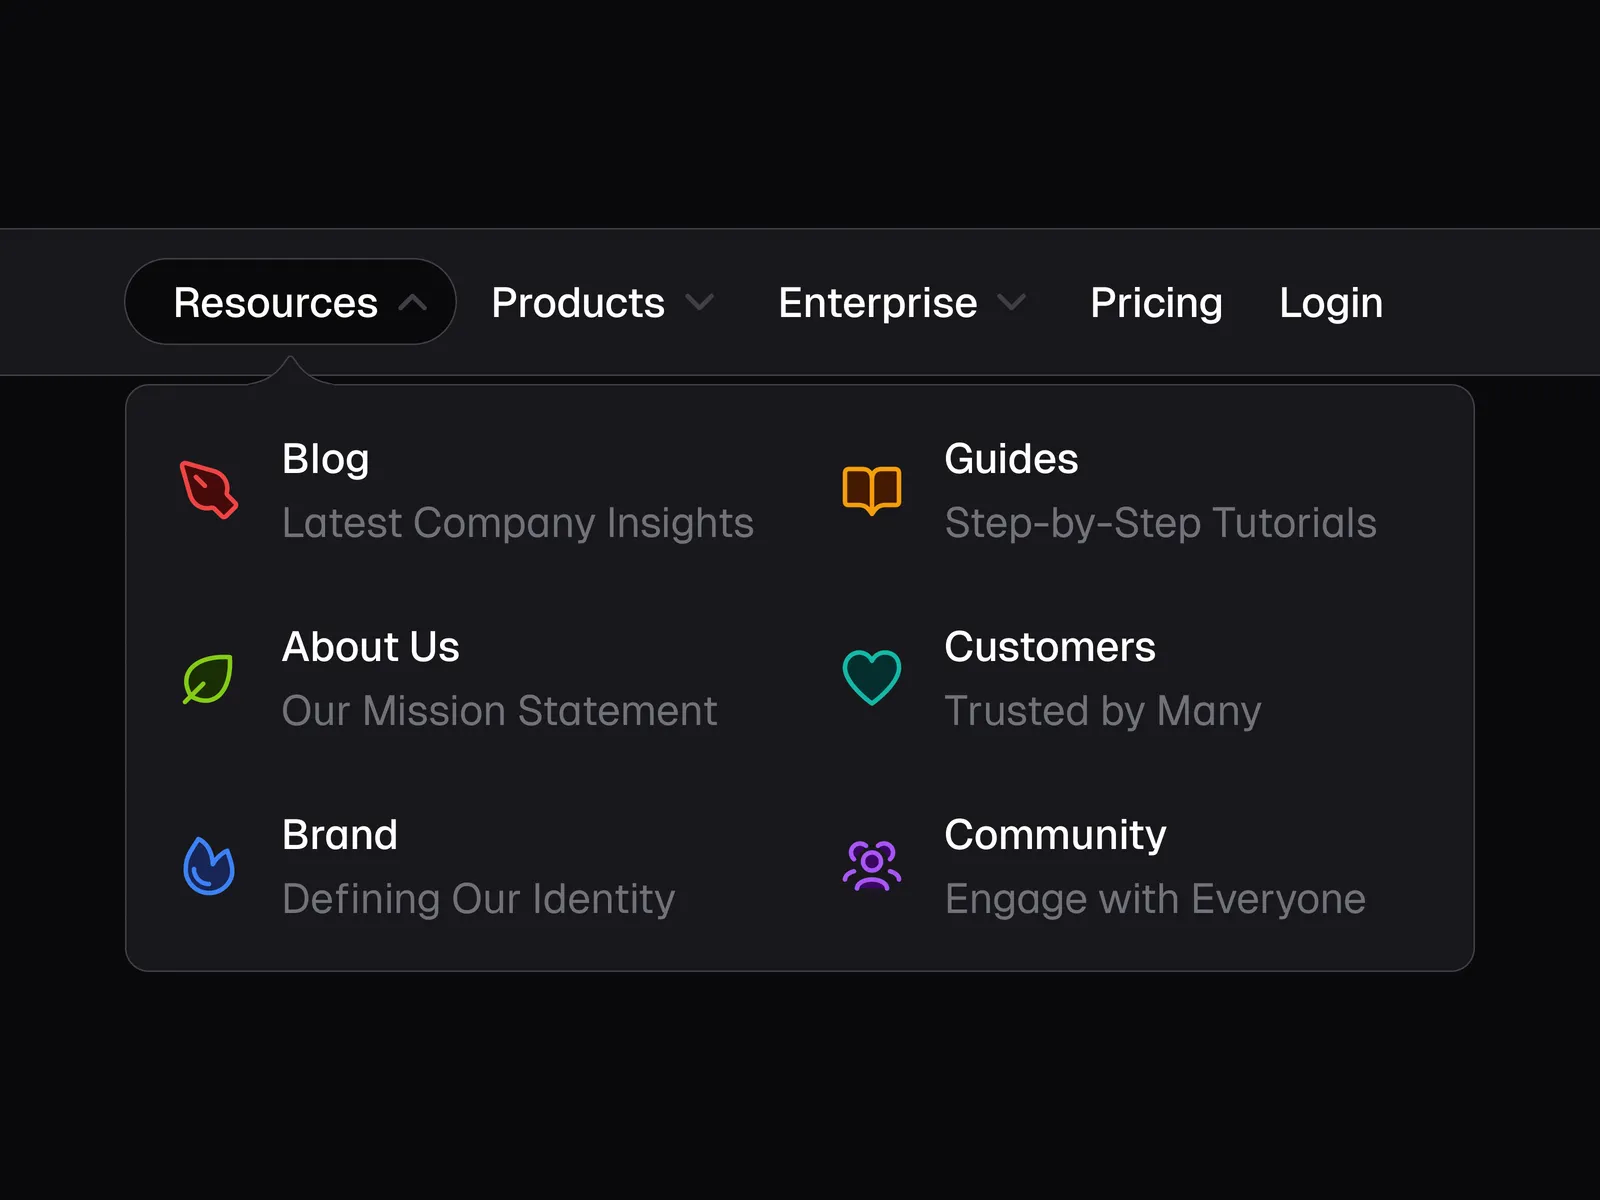Screen dimensions: 1600x1200
Task: Open the Customers title link
Action: point(1050,647)
